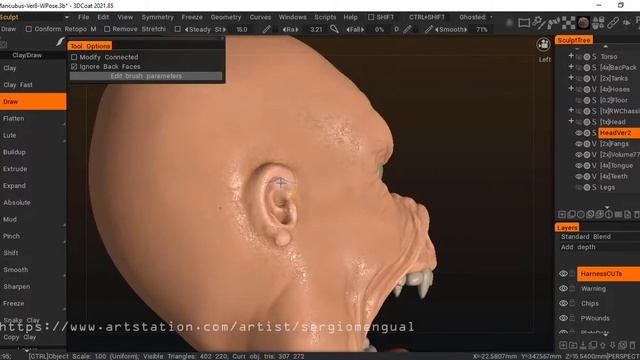The image size is (640, 360).
Task: Hide the [4x]Tongue volume eye icon
Action: click(578, 166)
